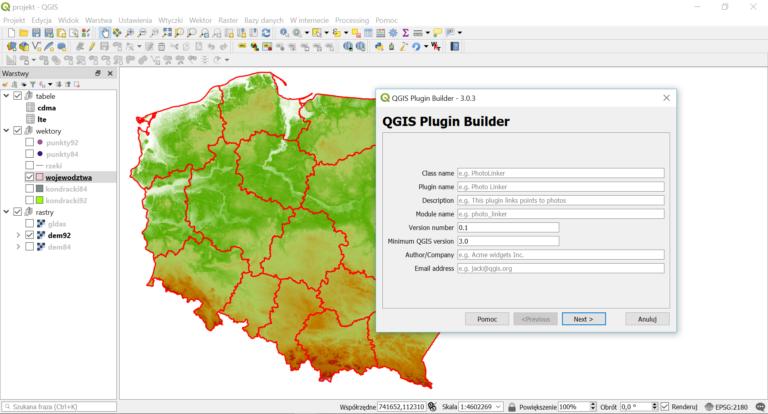The width and height of the screenshot is (768, 414).
Task: Open the dropdown arrow next to the sigma ruler icon
Action: coord(428,33)
